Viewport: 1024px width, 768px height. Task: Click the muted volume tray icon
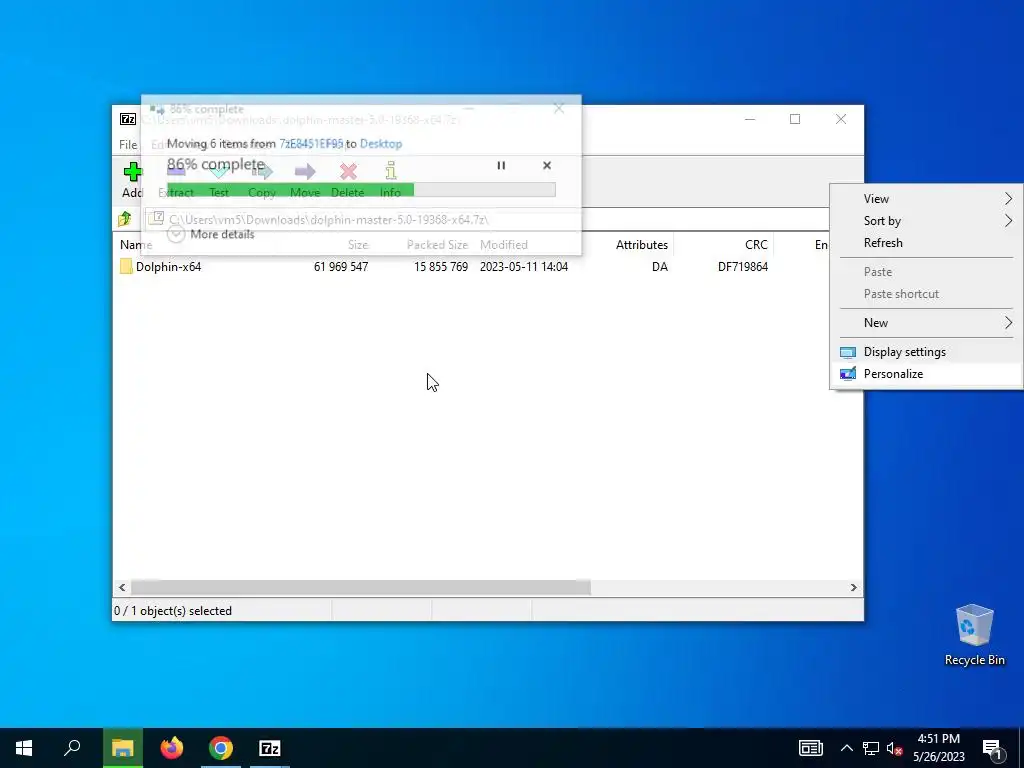[x=895, y=748]
